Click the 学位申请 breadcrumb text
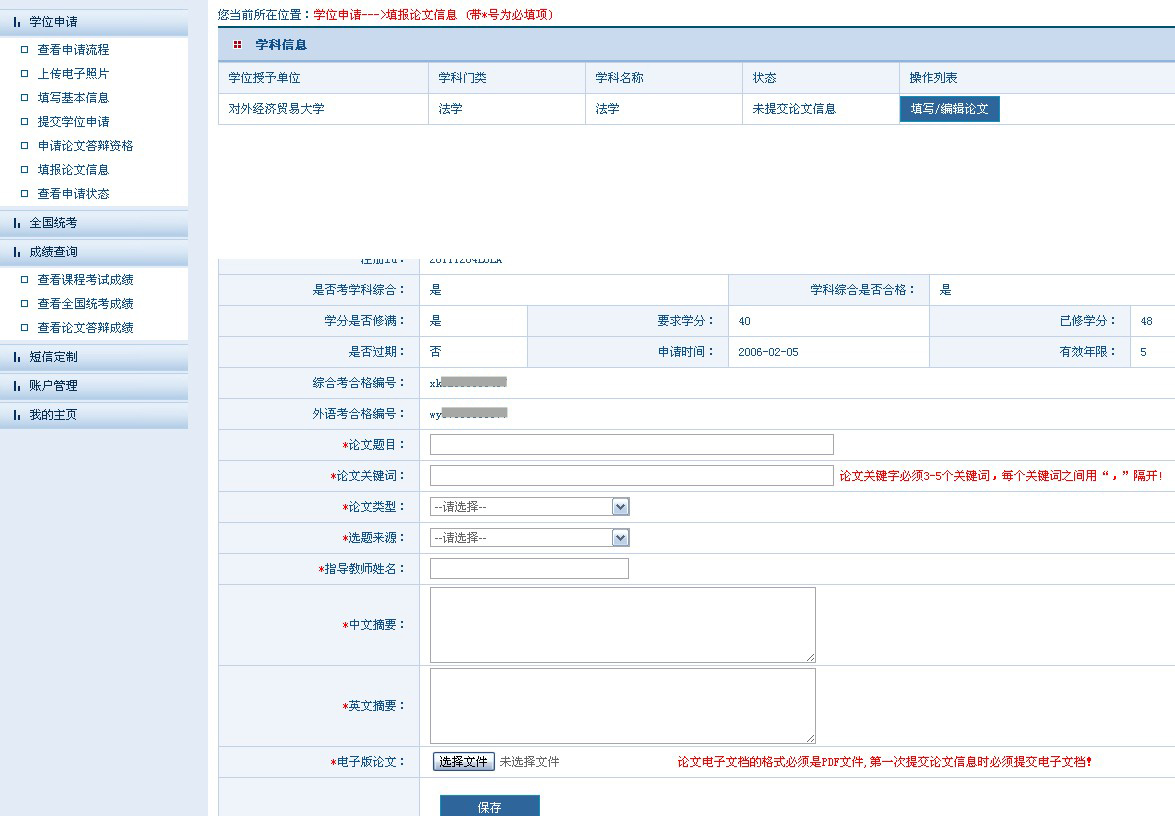 pos(337,15)
